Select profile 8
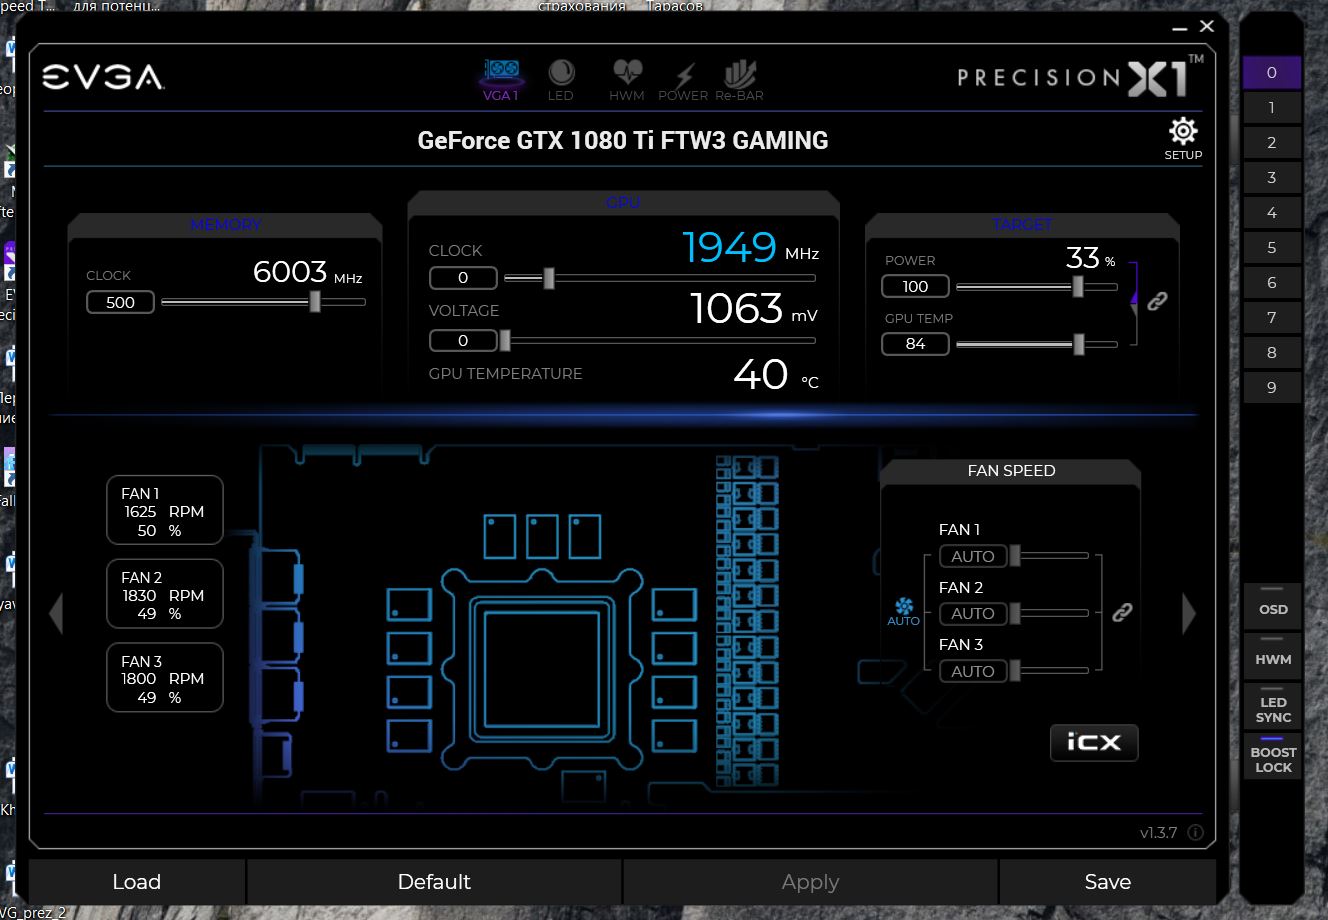The width and height of the screenshot is (1328, 920). point(1272,352)
